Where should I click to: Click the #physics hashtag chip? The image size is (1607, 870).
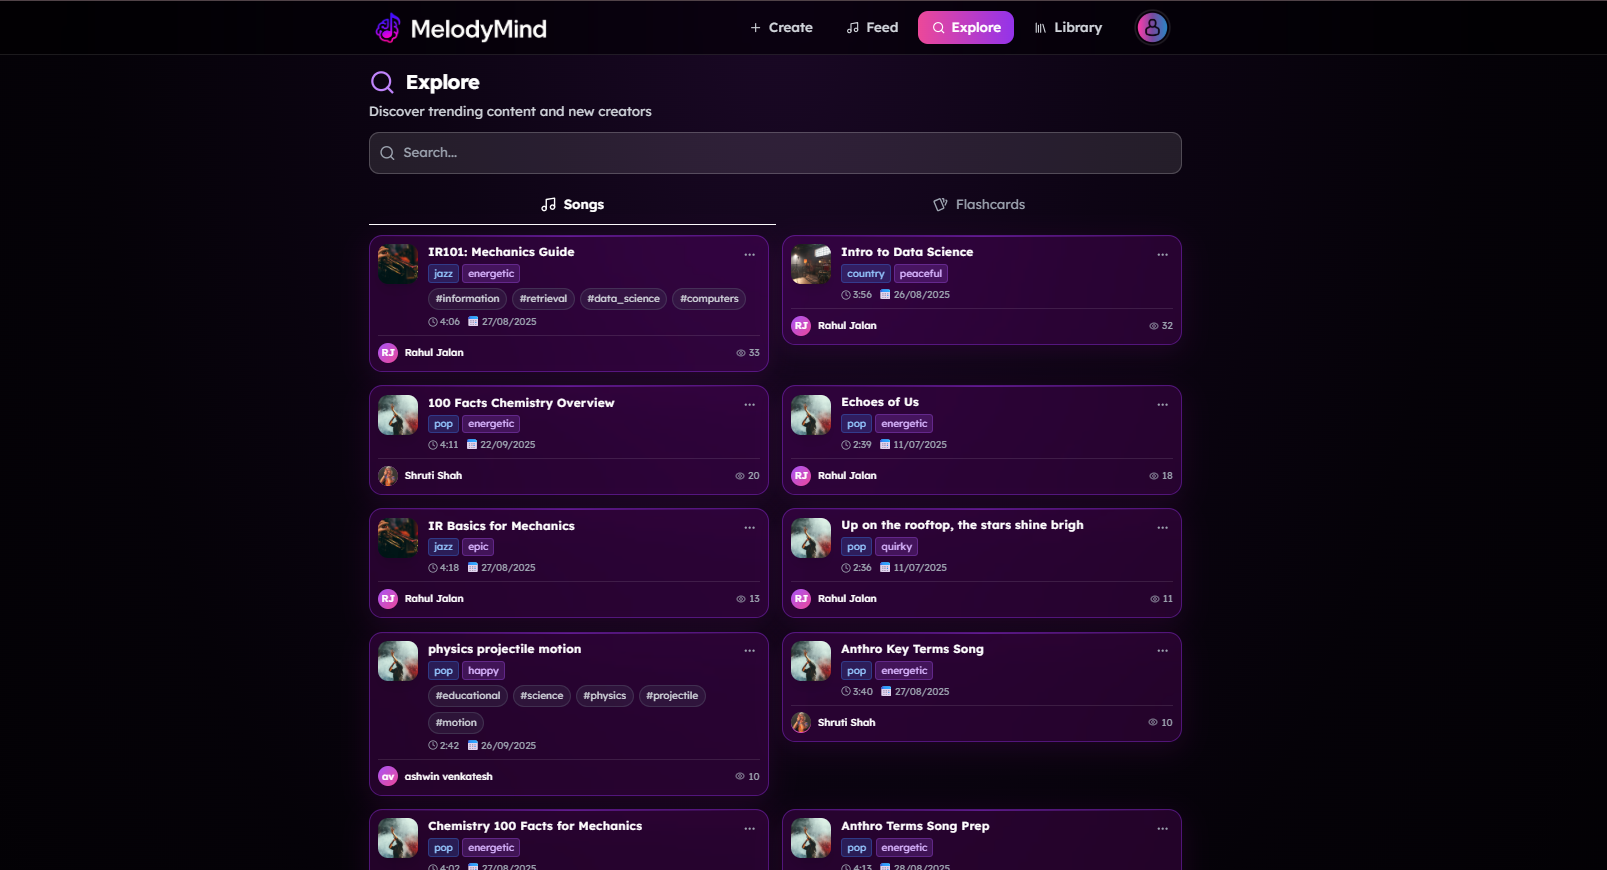tap(605, 696)
